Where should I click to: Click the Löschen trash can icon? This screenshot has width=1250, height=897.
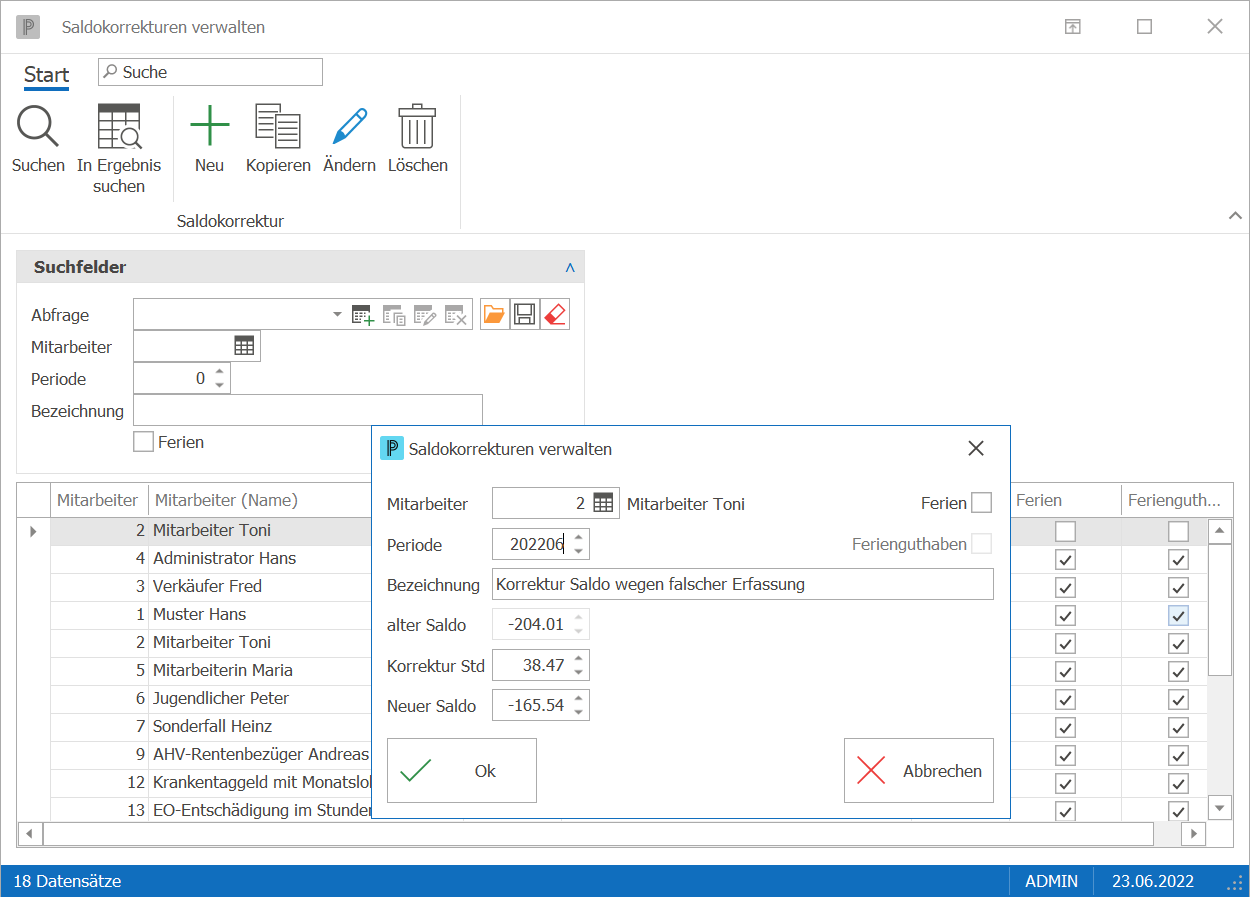tap(417, 127)
